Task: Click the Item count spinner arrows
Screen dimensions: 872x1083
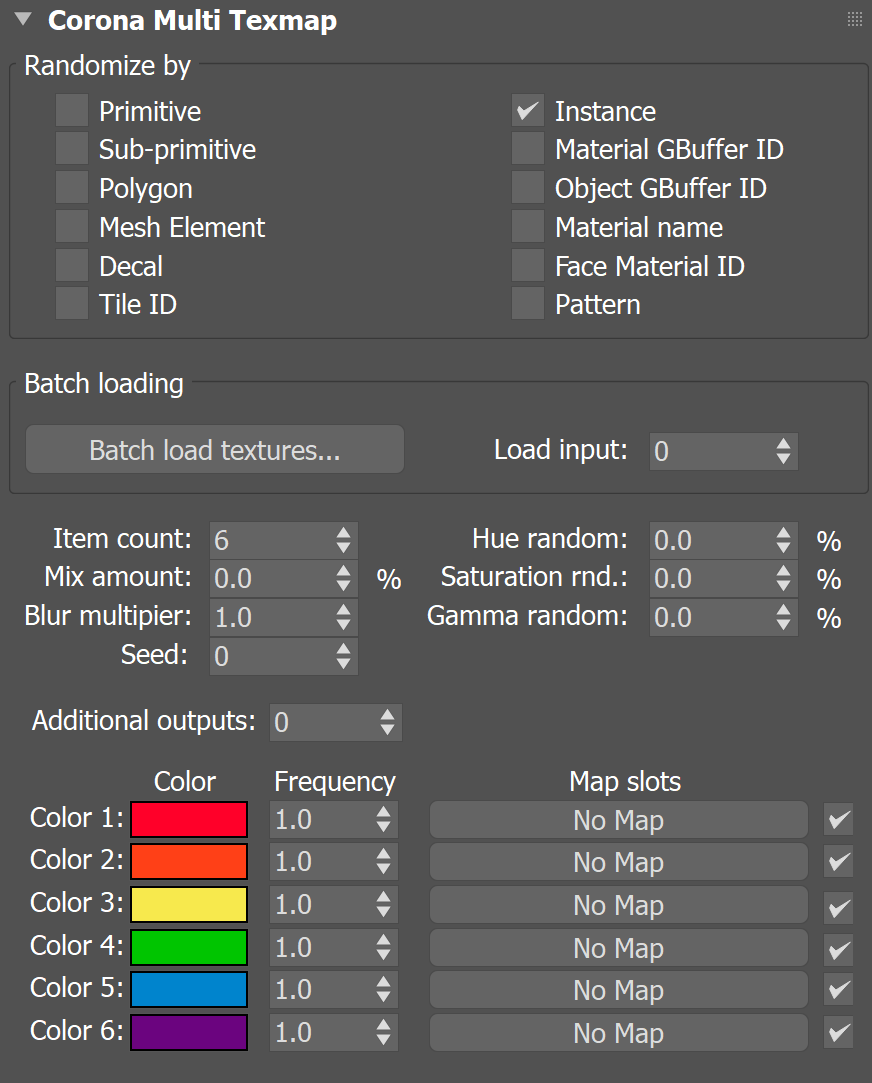Action: tap(344, 539)
